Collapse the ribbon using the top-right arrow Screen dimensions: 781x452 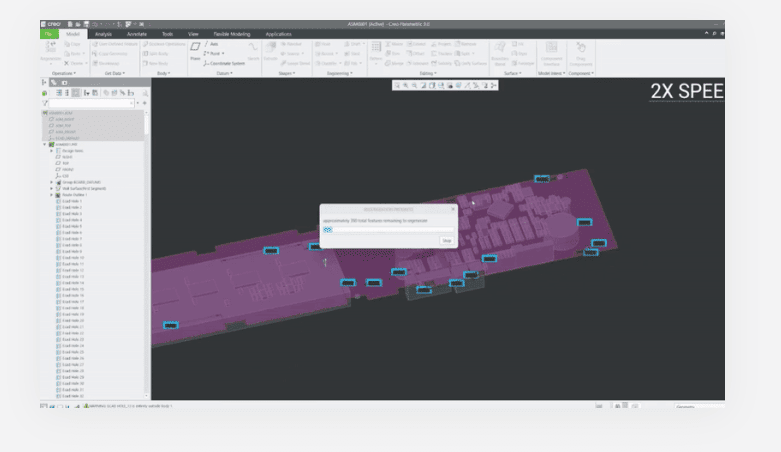(706, 33)
